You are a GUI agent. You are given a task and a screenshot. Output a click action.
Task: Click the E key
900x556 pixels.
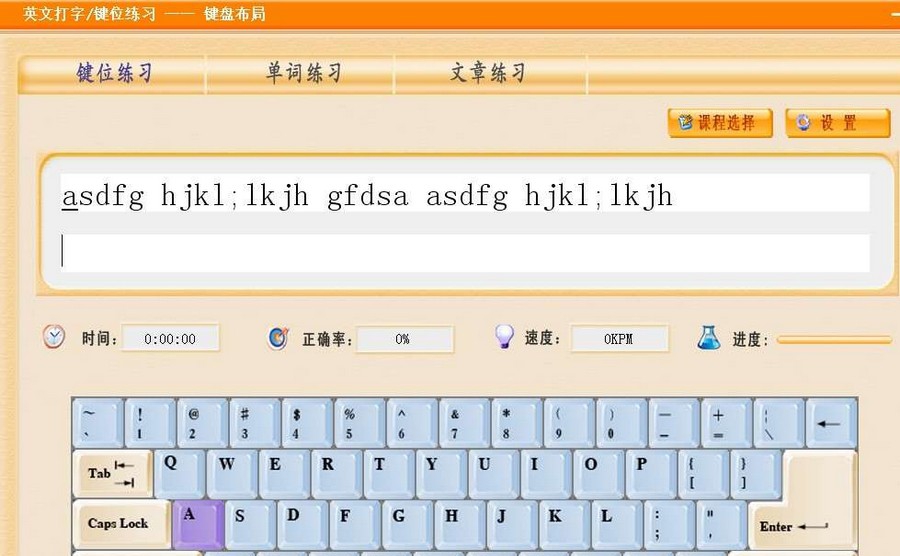[x=284, y=473]
